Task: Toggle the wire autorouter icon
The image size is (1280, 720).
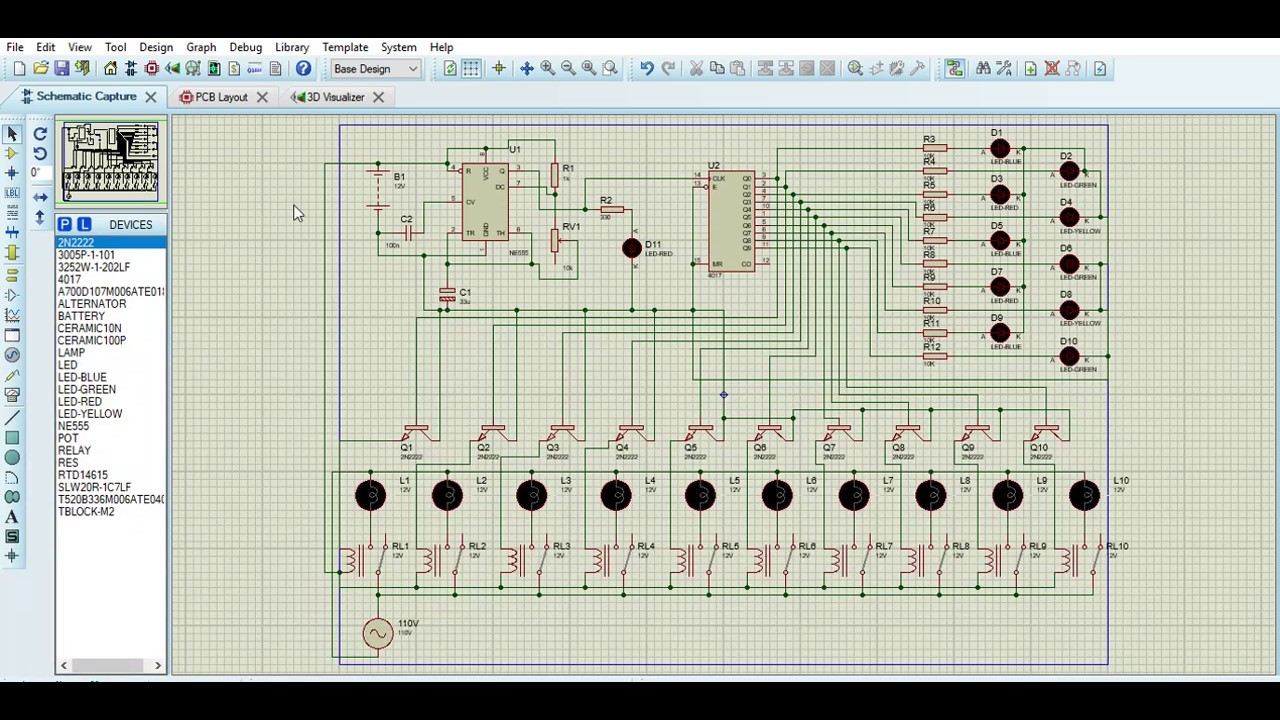Action: click(x=954, y=68)
